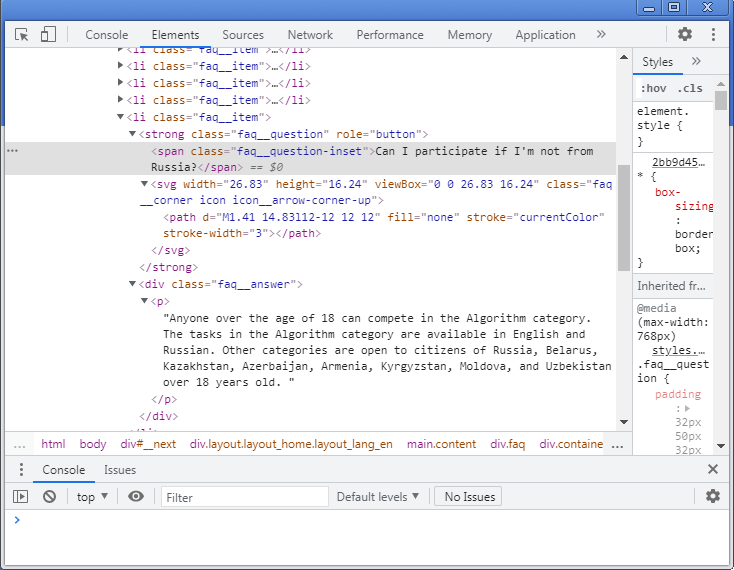Clear the console icon

[49, 496]
